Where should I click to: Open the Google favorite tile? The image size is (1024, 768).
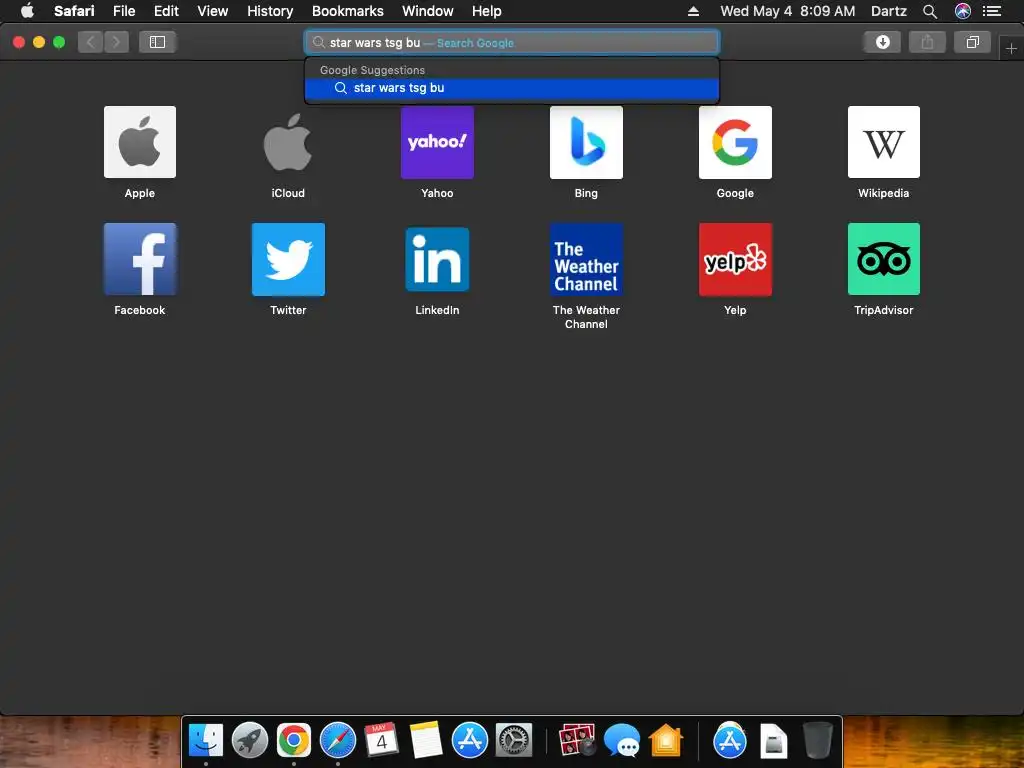click(x=735, y=142)
